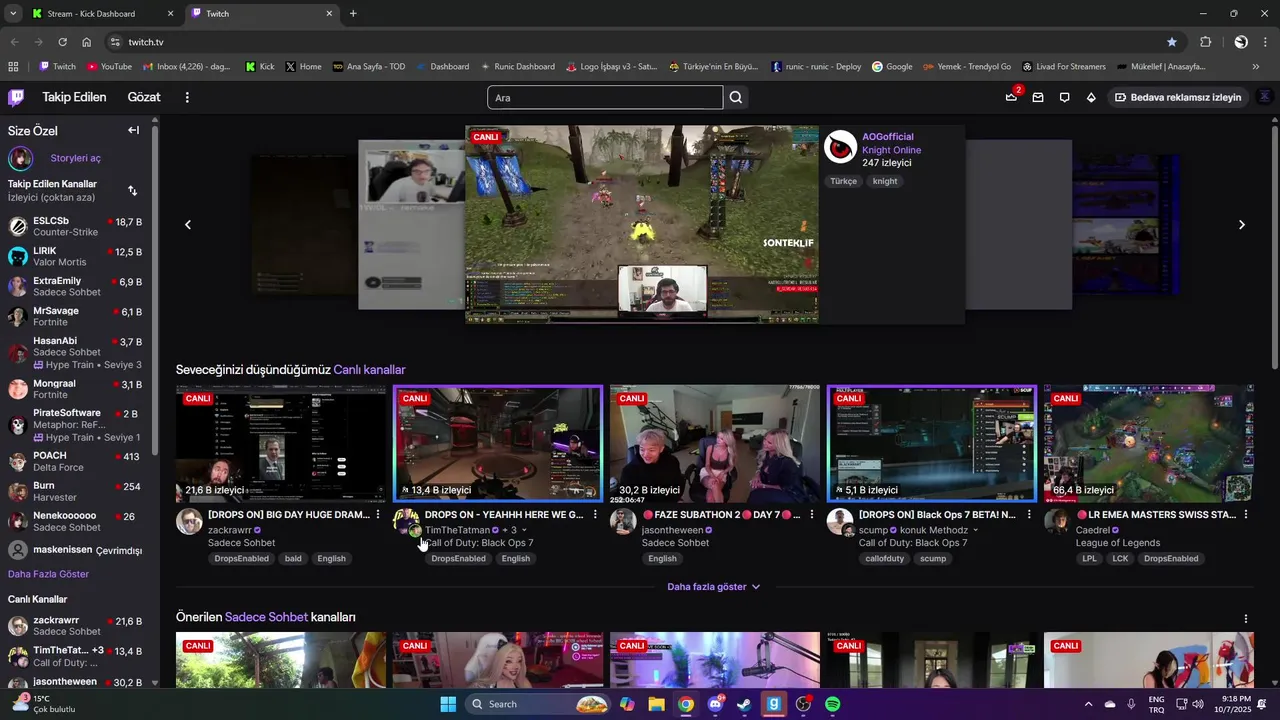Click the Twitch logo home icon
The width and height of the screenshot is (1280, 720).
(x=16, y=97)
